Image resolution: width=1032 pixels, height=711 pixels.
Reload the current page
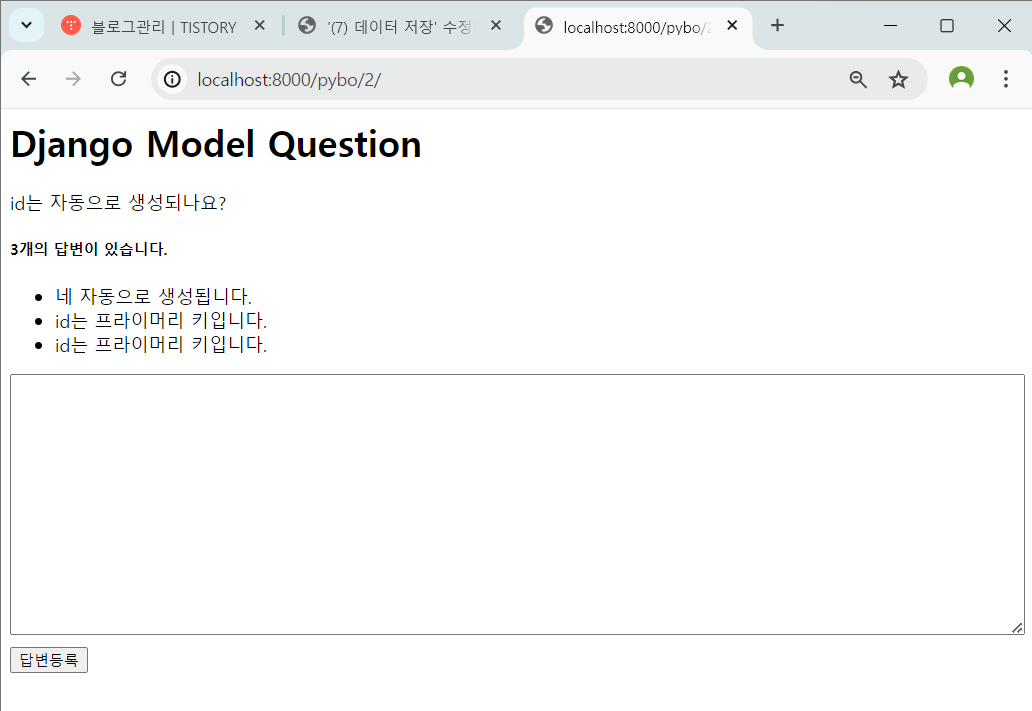[x=118, y=79]
